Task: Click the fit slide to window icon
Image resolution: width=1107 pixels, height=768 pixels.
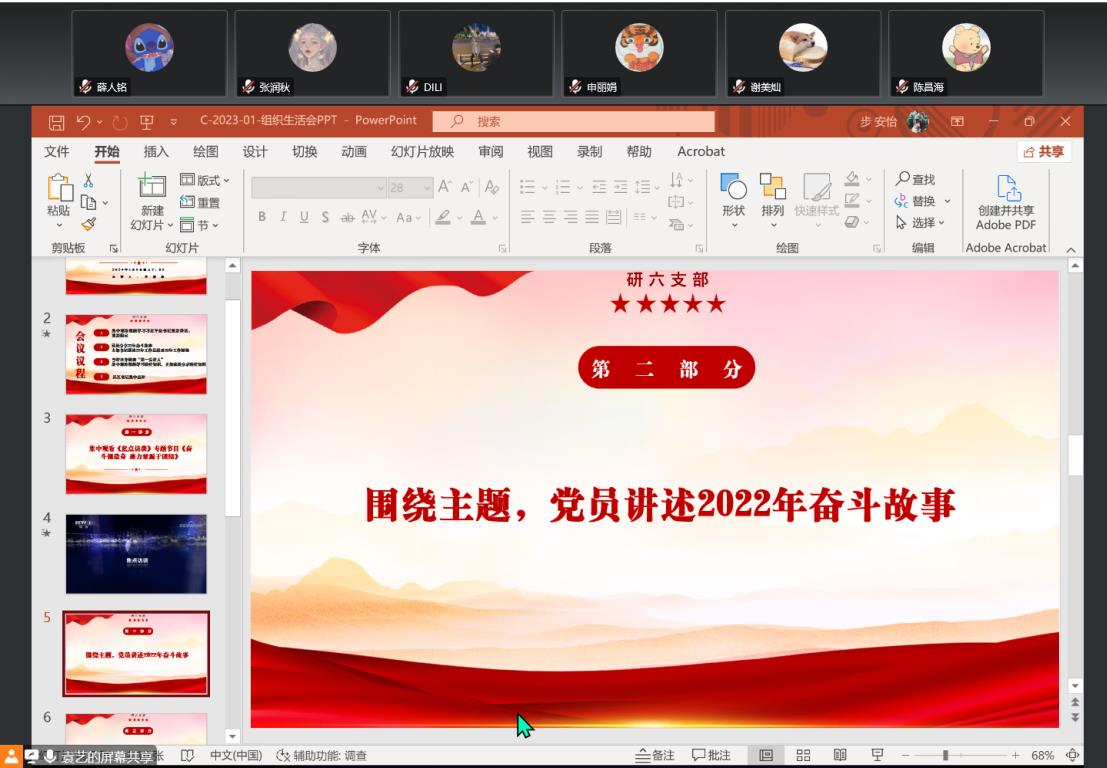Action: (x=1073, y=755)
